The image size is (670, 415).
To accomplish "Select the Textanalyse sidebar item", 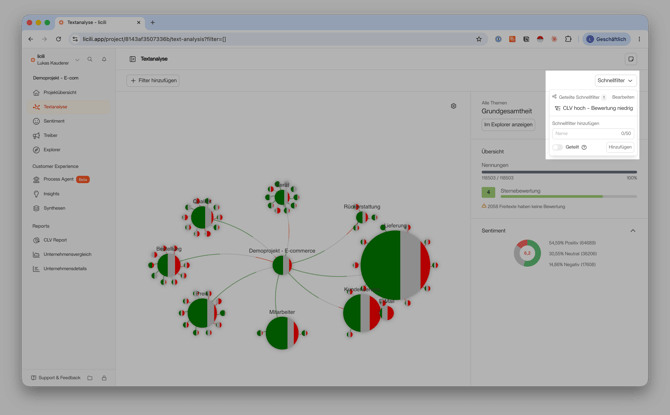I will pos(68,107).
